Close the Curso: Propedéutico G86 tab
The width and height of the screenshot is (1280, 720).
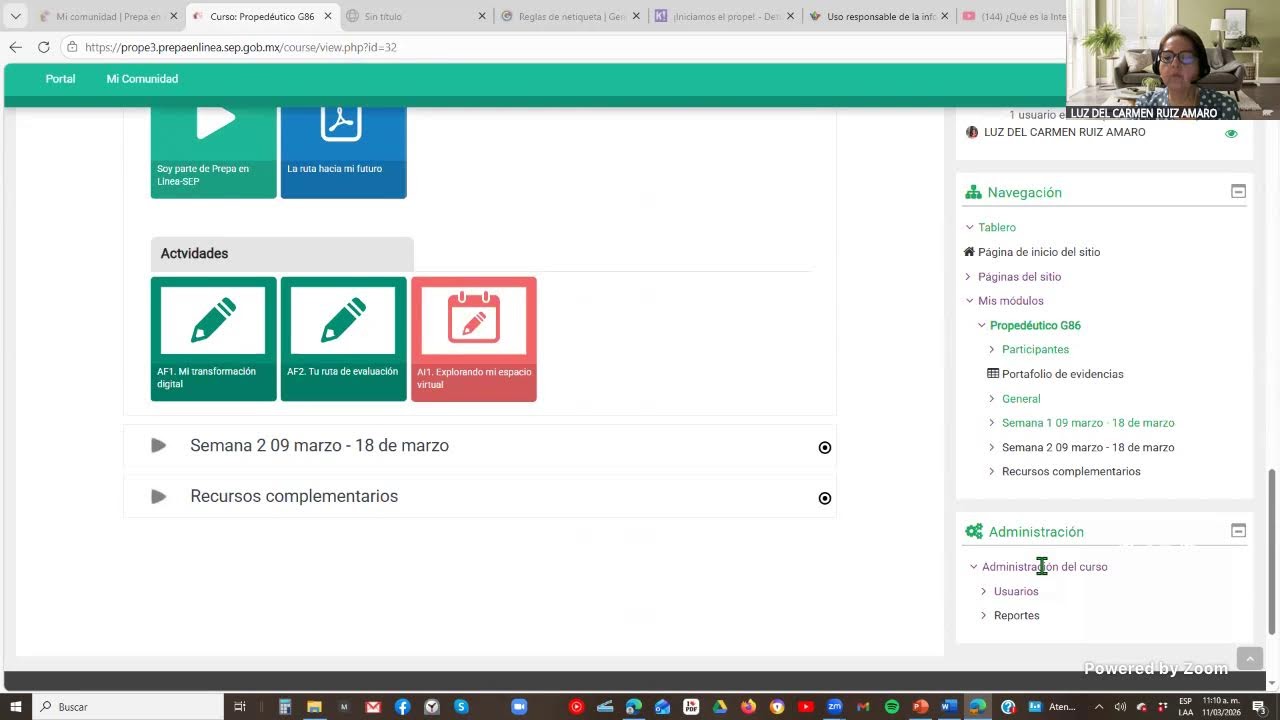[327, 17]
